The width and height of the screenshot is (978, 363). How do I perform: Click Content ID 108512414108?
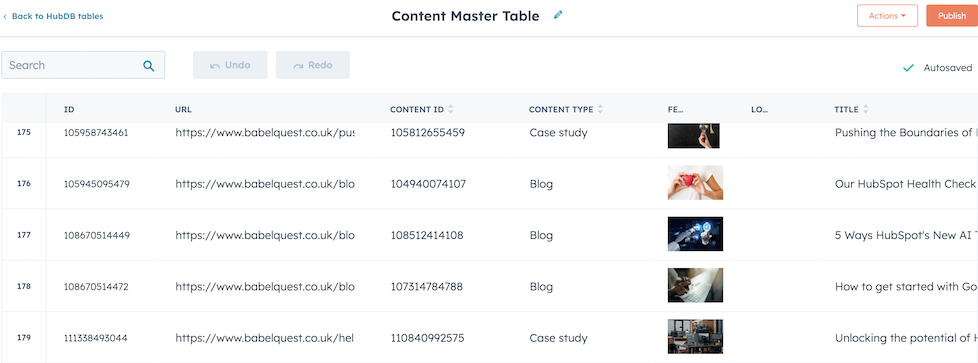[x=427, y=235]
